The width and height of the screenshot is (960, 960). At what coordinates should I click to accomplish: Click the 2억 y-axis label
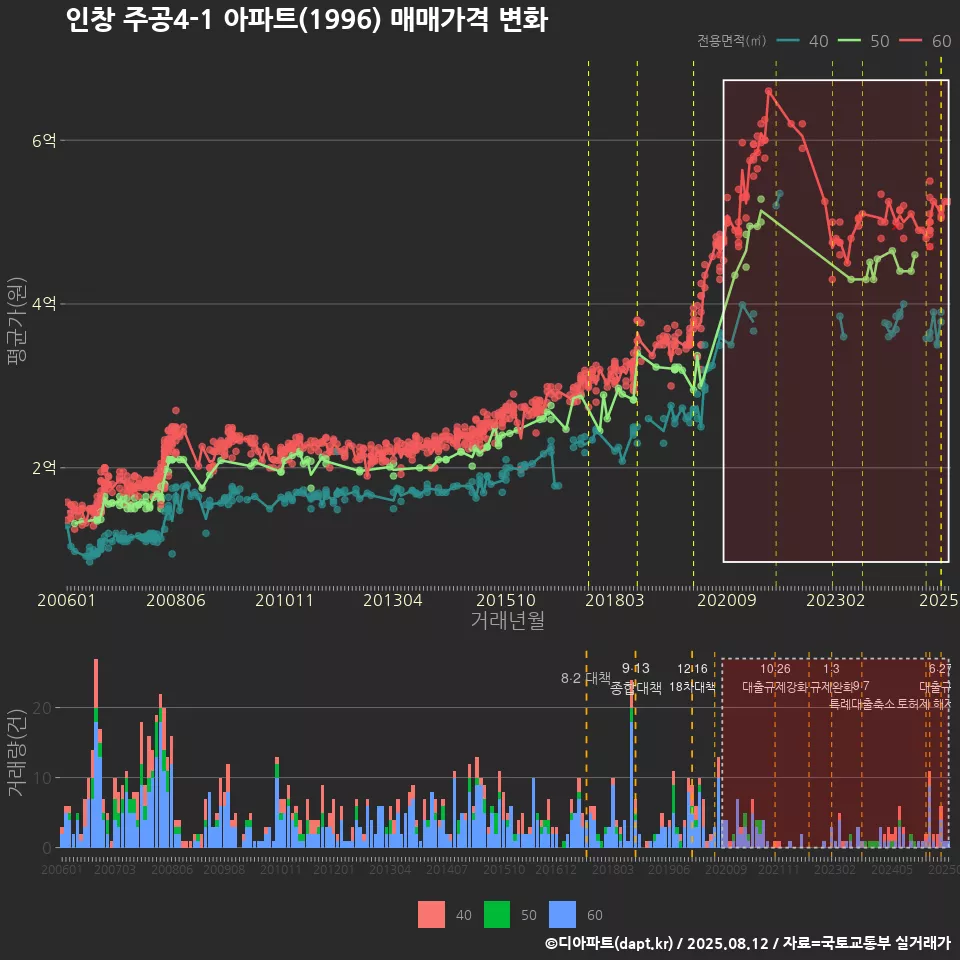44,468
